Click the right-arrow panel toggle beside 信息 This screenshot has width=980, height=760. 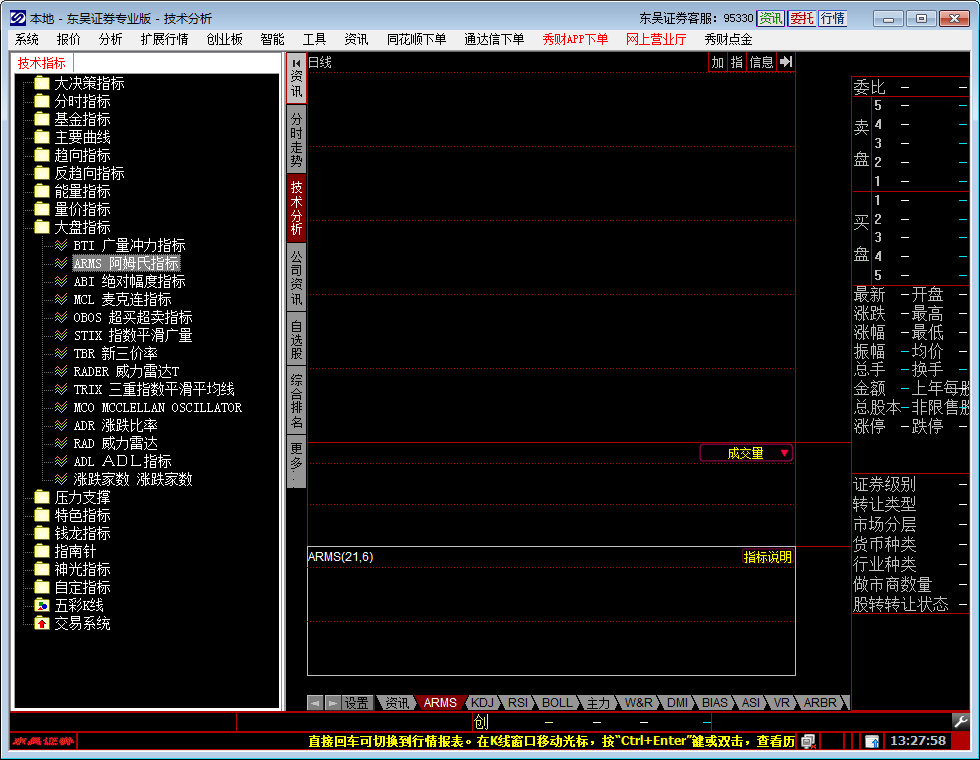pyautogui.click(x=786, y=62)
